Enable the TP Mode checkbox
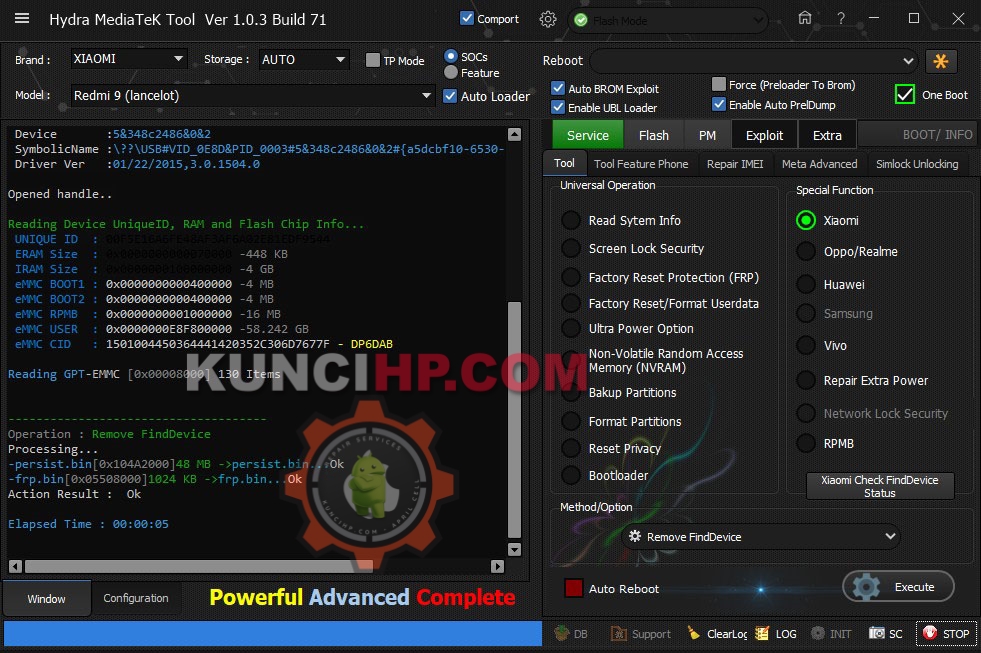The image size is (981, 653). (x=372, y=60)
